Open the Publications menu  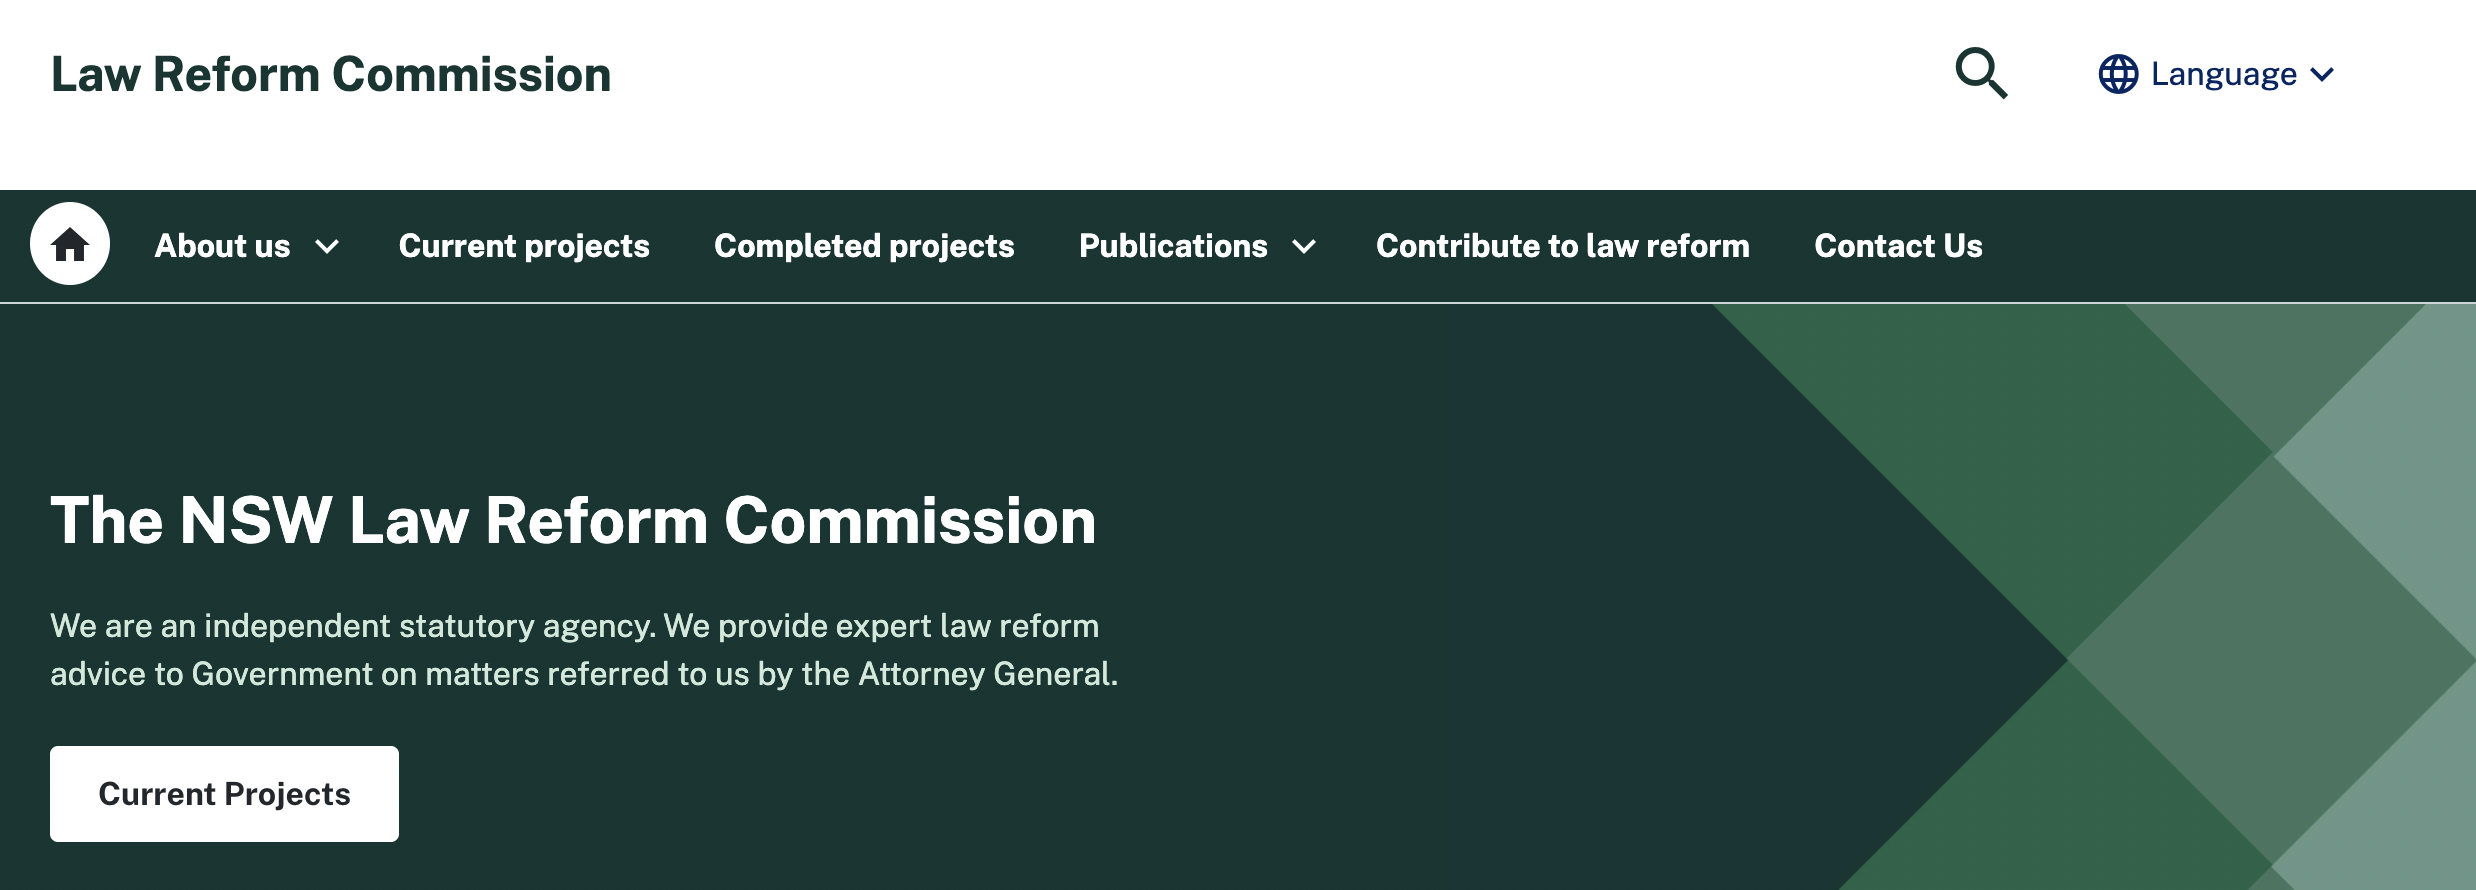[1172, 246]
